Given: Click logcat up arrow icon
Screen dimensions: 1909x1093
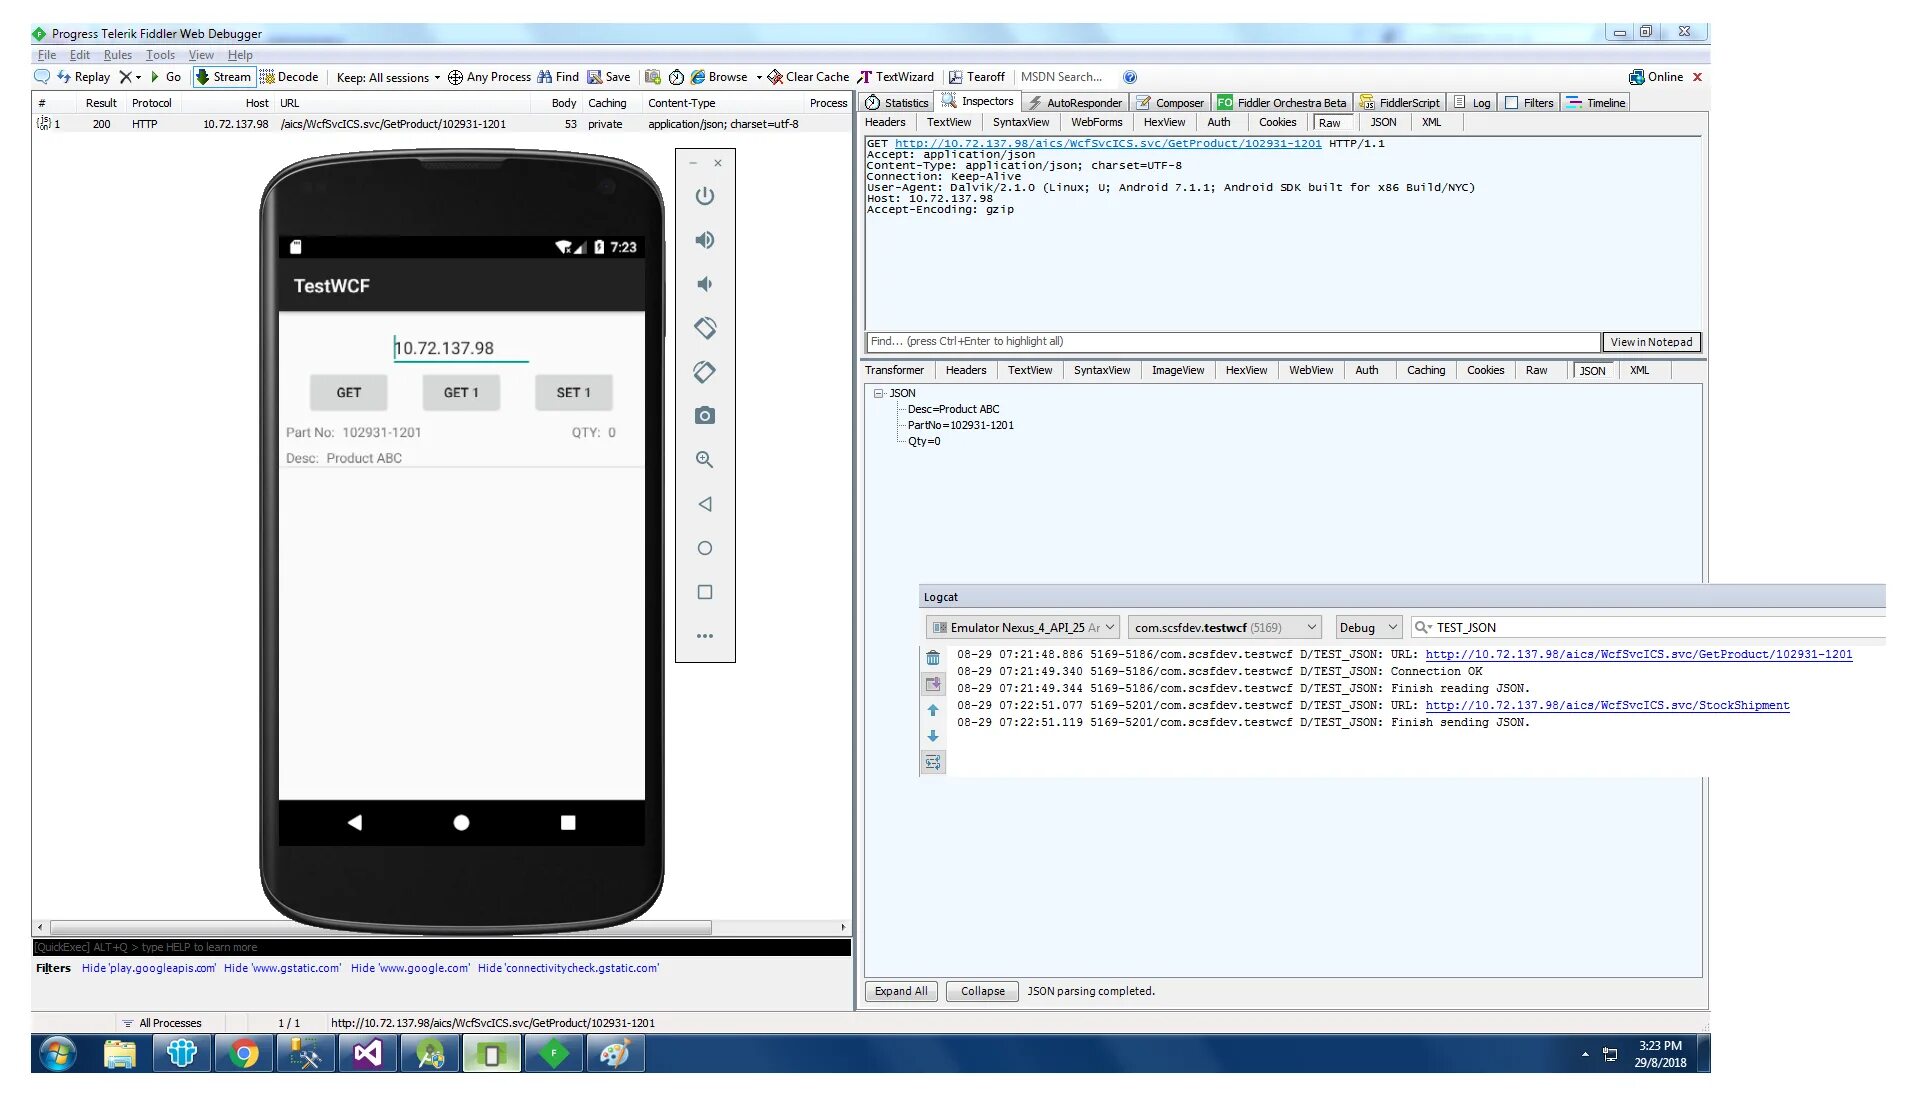Looking at the screenshot, I should [x=933, y=710].
